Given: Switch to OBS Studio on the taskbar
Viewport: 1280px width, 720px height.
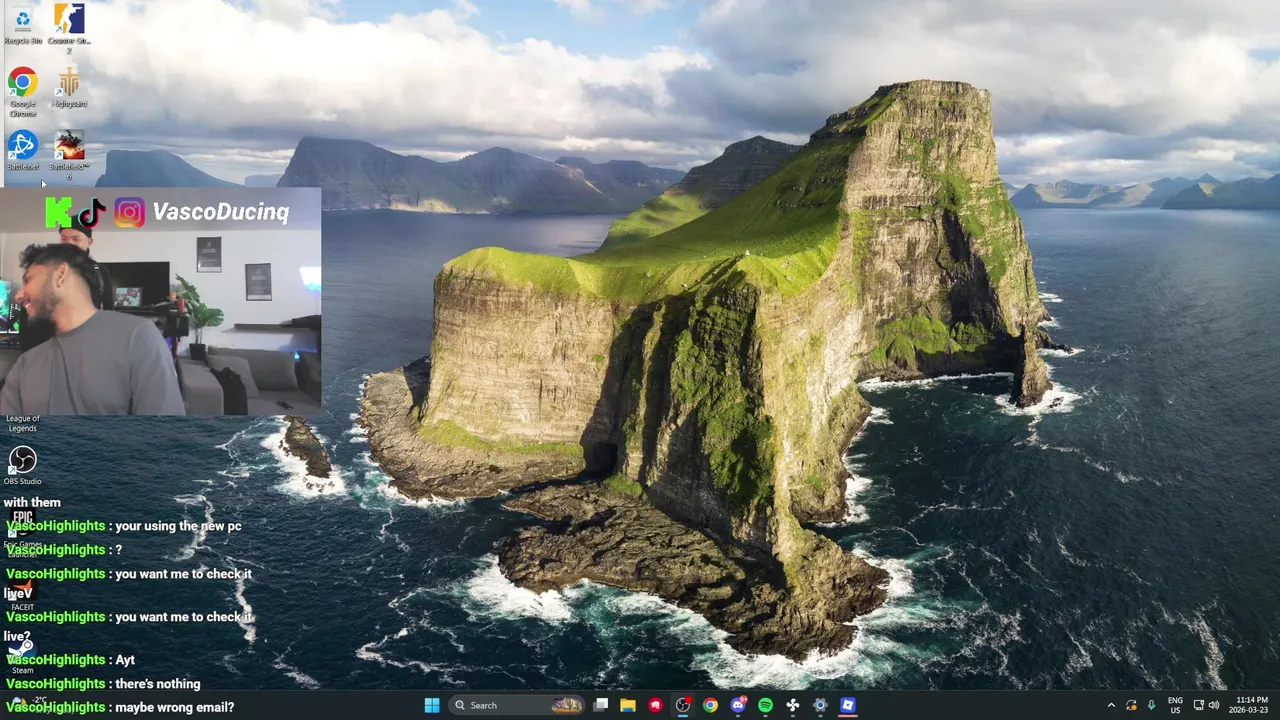Looking at the screenshot, I should (x=683, y=705).
